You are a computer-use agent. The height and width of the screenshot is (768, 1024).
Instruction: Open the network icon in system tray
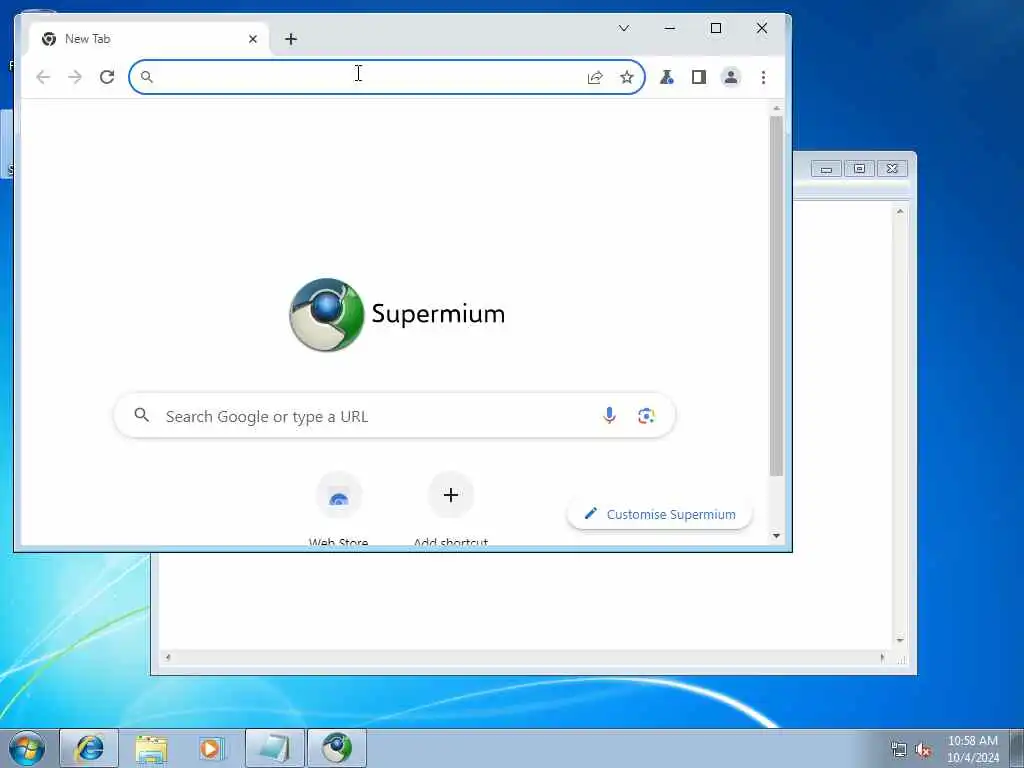[899, 750]
